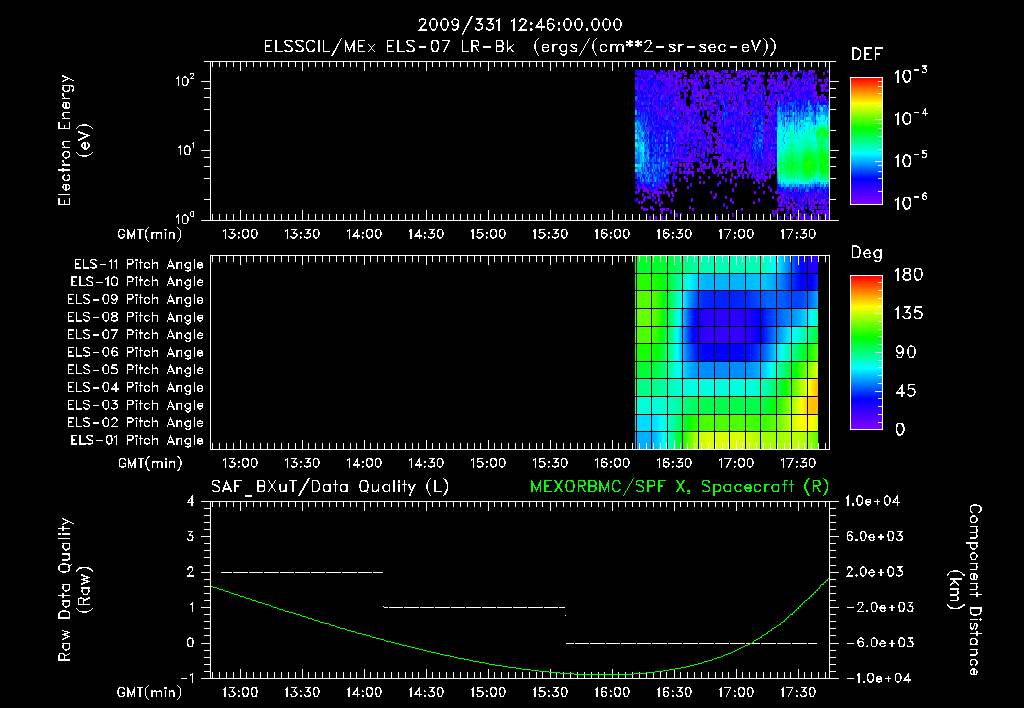This screenshot has height=708, width=1024.
Task: Click the DEF color bar
Action: point(866,141)
